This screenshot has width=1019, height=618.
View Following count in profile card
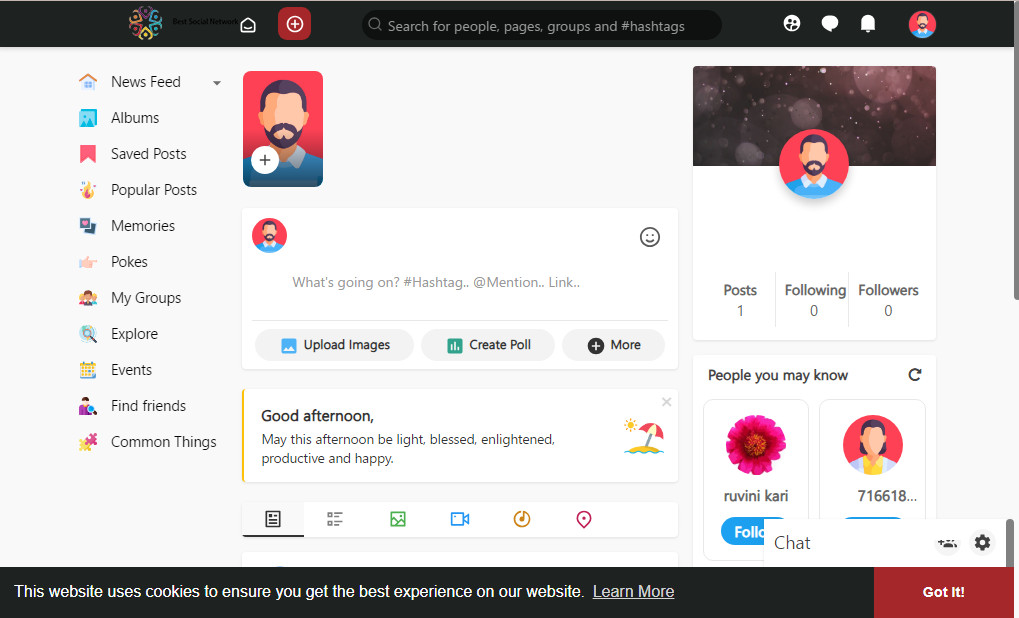[815, 300]
